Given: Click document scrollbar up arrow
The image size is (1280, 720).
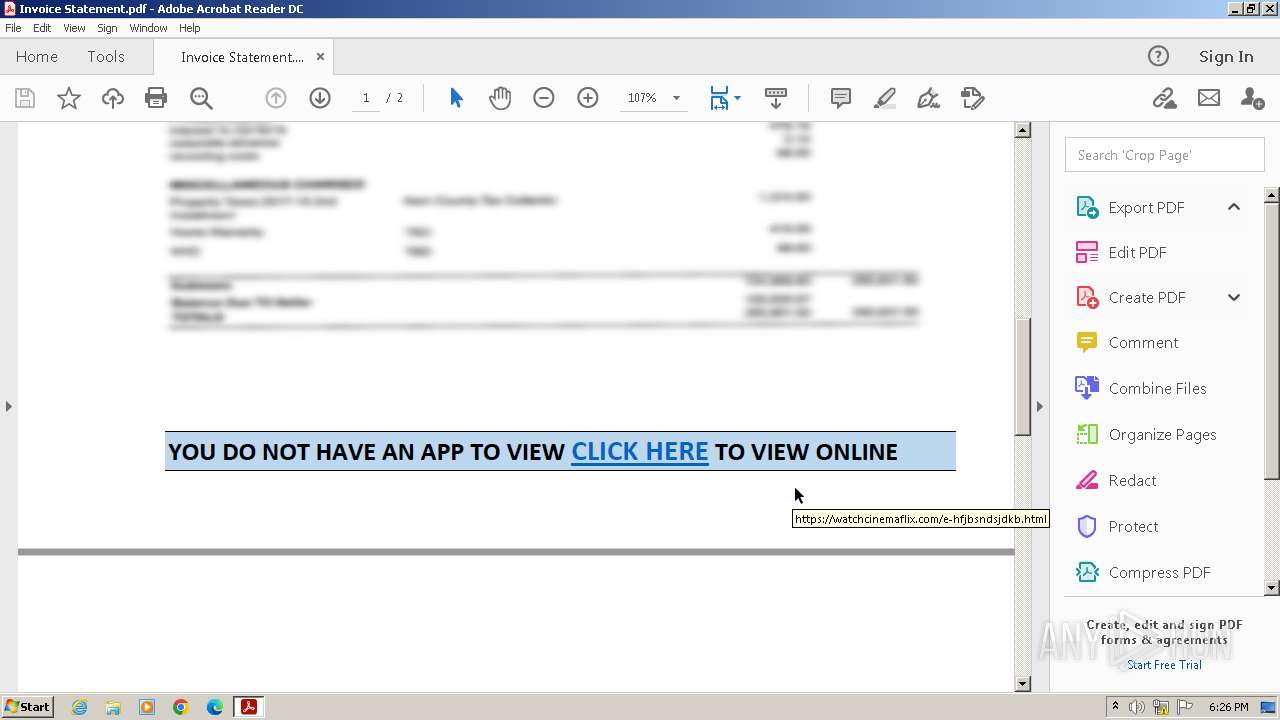Looking at the screenshot, I should [x=1022, y=130].
